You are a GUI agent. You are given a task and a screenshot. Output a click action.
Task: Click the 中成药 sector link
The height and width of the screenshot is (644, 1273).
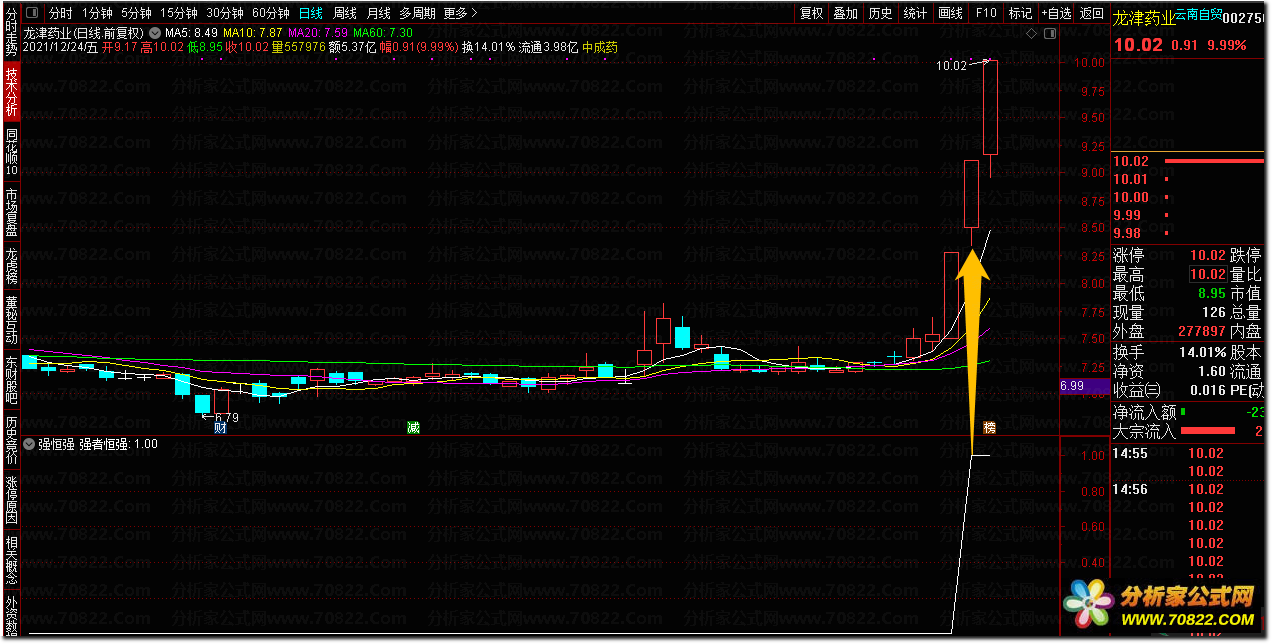click(x=600, y=47)
